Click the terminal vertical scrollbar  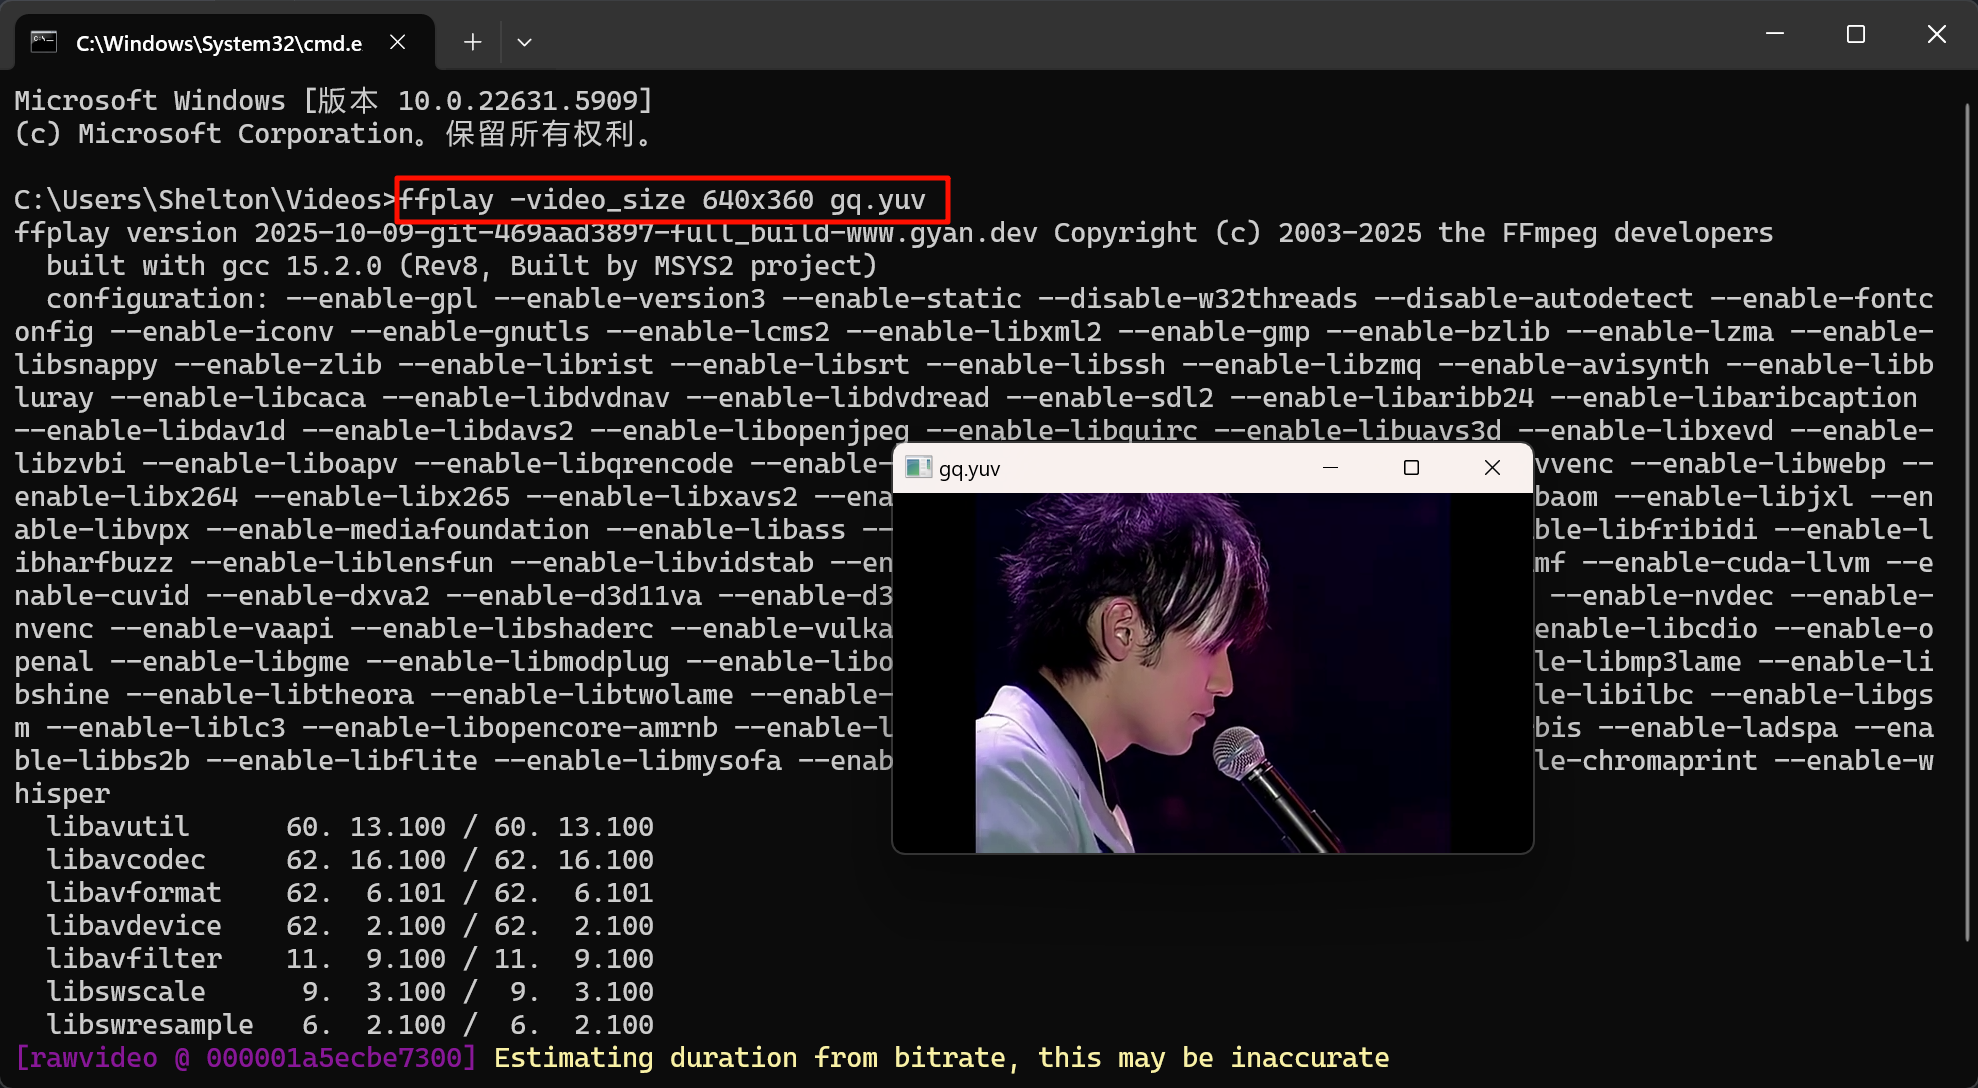pyautogui.click(x=1966, y=520)
